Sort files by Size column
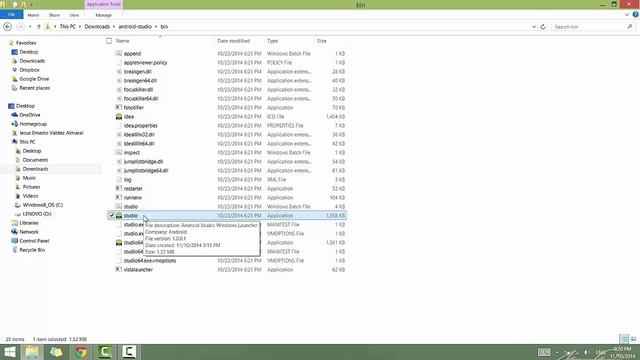The height and width of the screenshot is (360, 640). click(322, 41)
